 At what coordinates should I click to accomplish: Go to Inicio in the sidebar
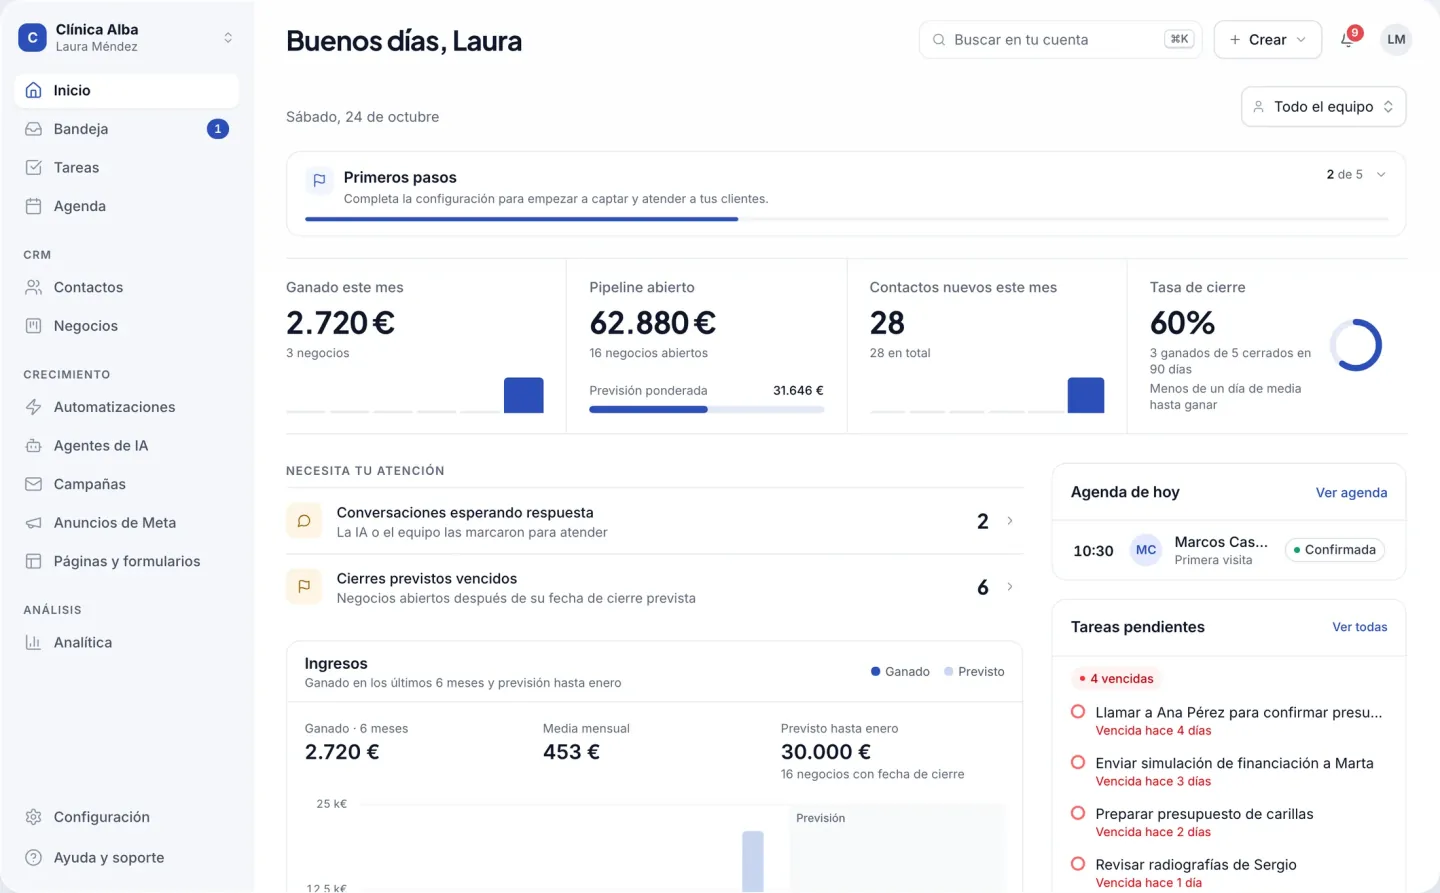[x=127, y=90]
